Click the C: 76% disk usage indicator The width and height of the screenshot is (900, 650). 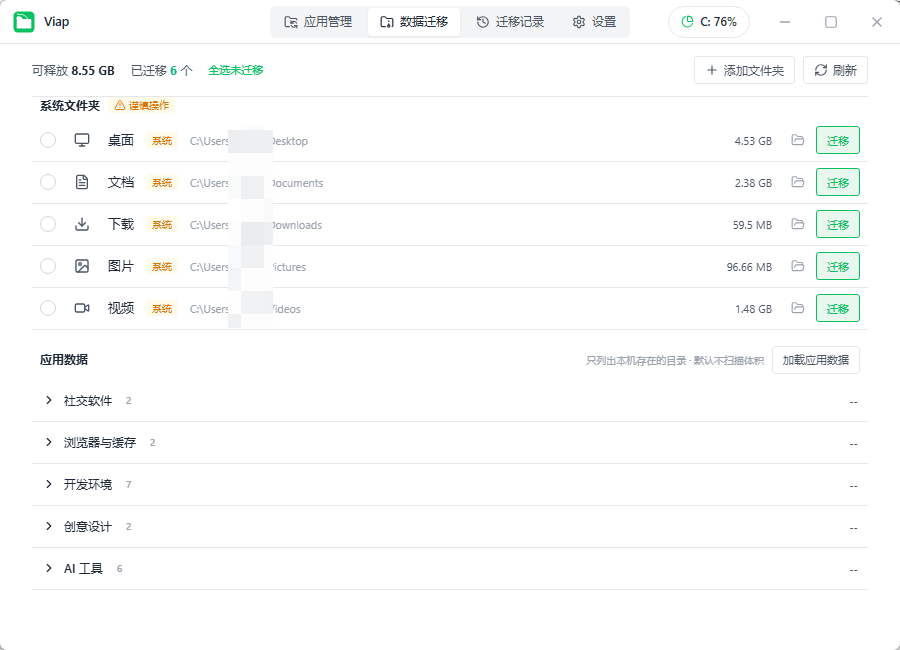[708, 22]
